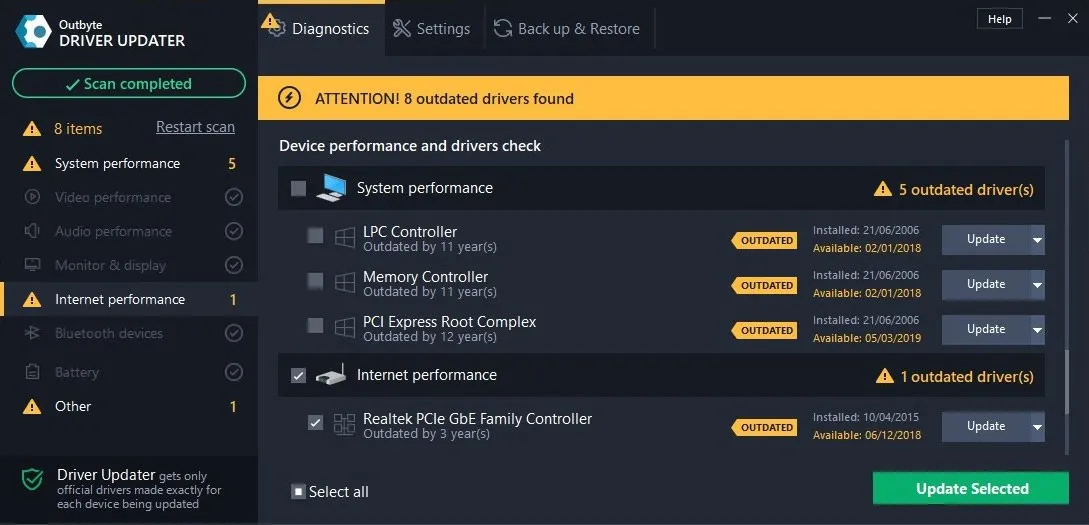Click the checkmark circle beside Bluetooth devices
The height and width of the screenshot is (525, 1089).
pyautogui.click(x=234, y=333)
